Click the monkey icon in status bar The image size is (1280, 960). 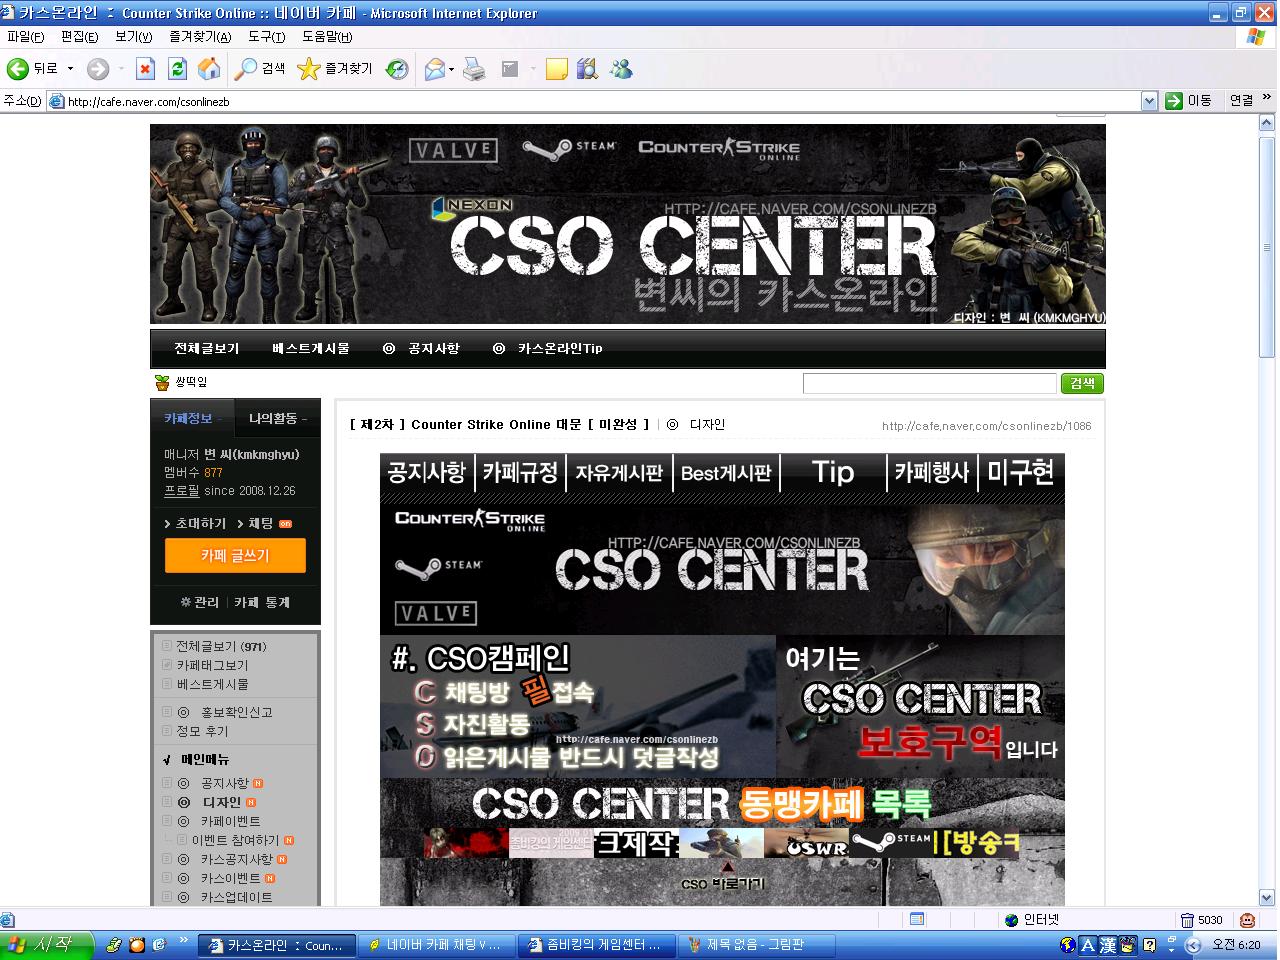click(x=1247, y=919)
